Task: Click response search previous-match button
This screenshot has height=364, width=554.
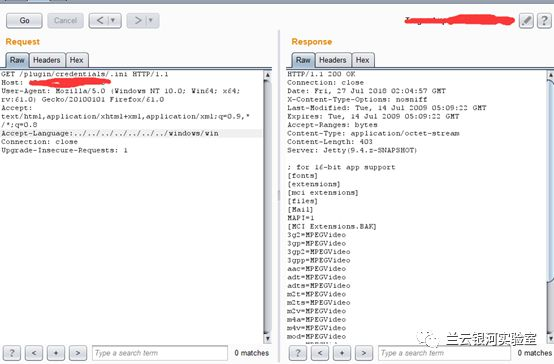Action: click(x=320, y=353)
